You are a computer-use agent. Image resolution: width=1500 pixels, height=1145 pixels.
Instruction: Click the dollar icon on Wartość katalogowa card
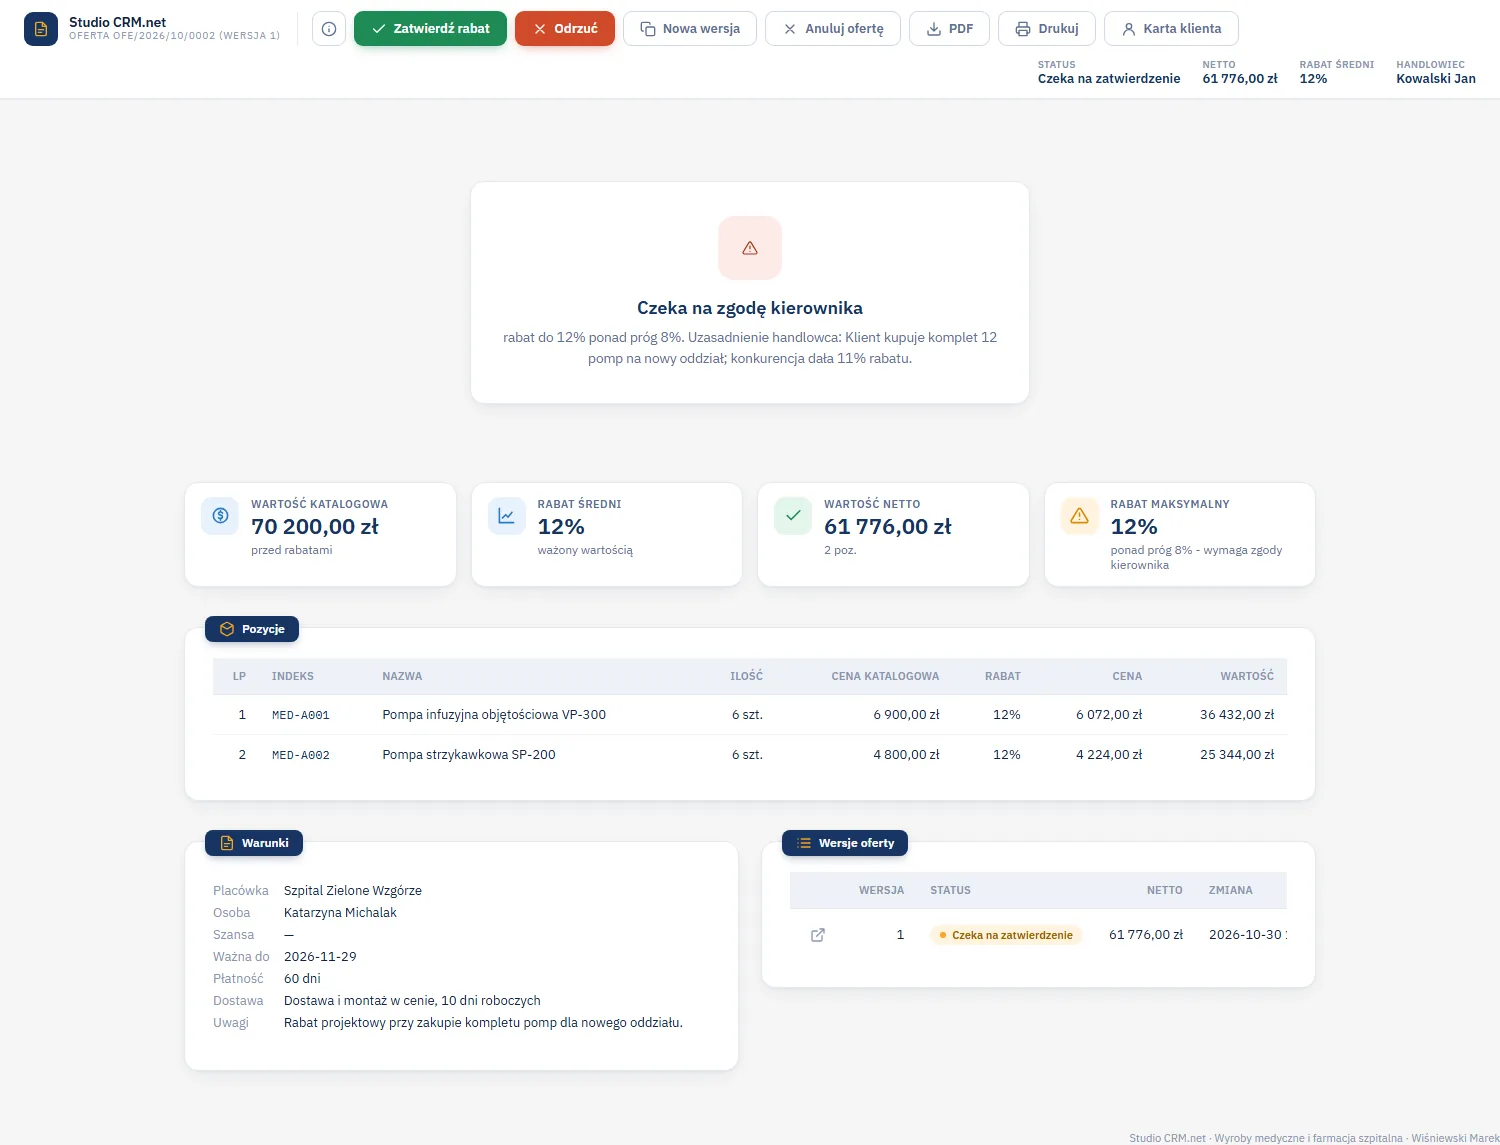tap(220, 516)
